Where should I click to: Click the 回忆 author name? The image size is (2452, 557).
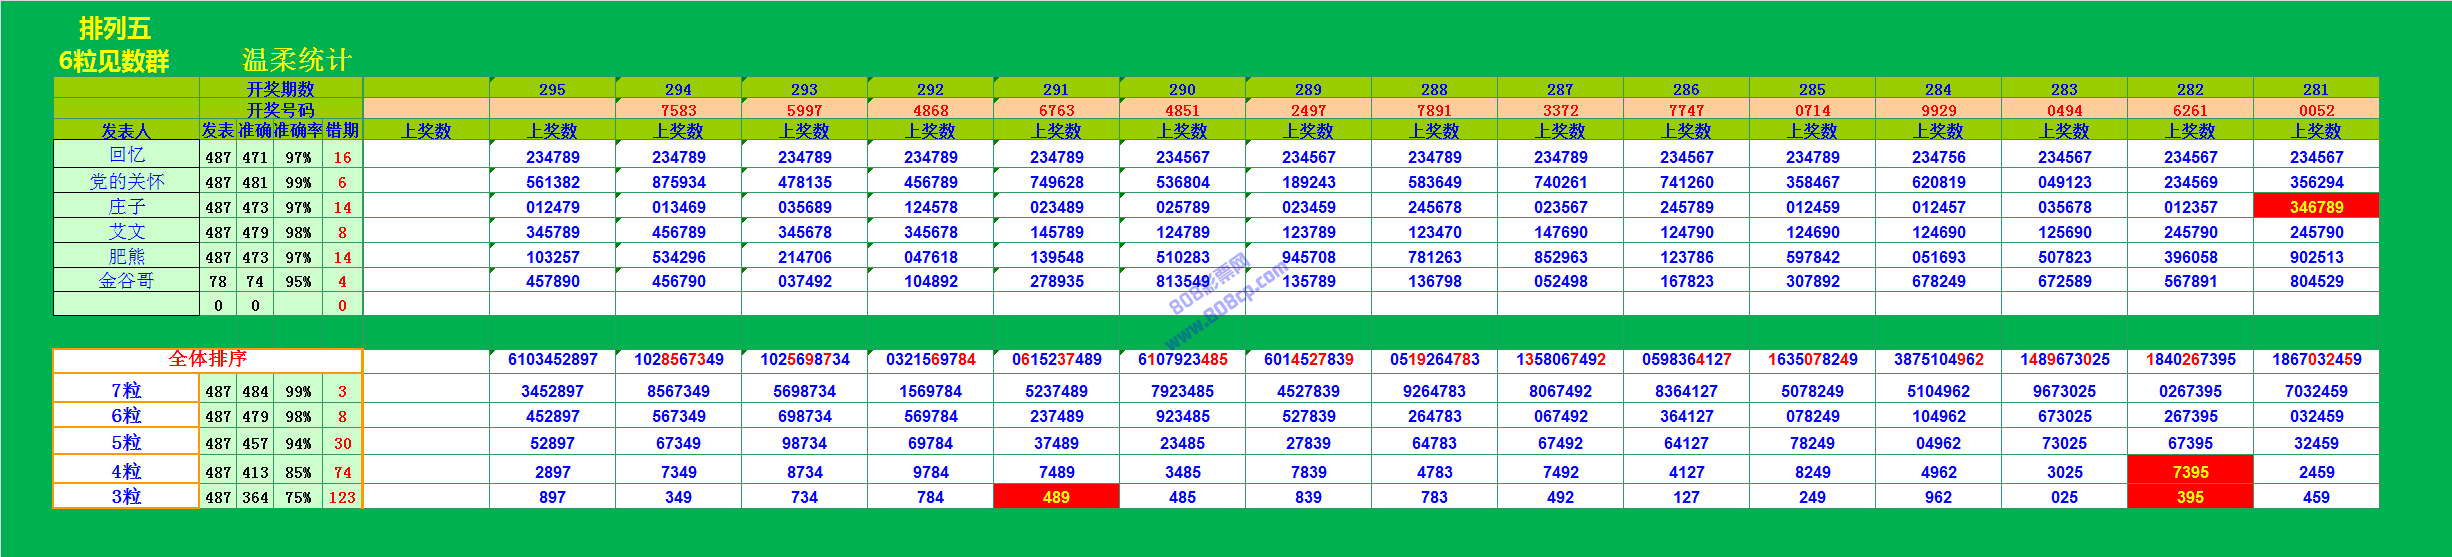[x=126, y=155]
